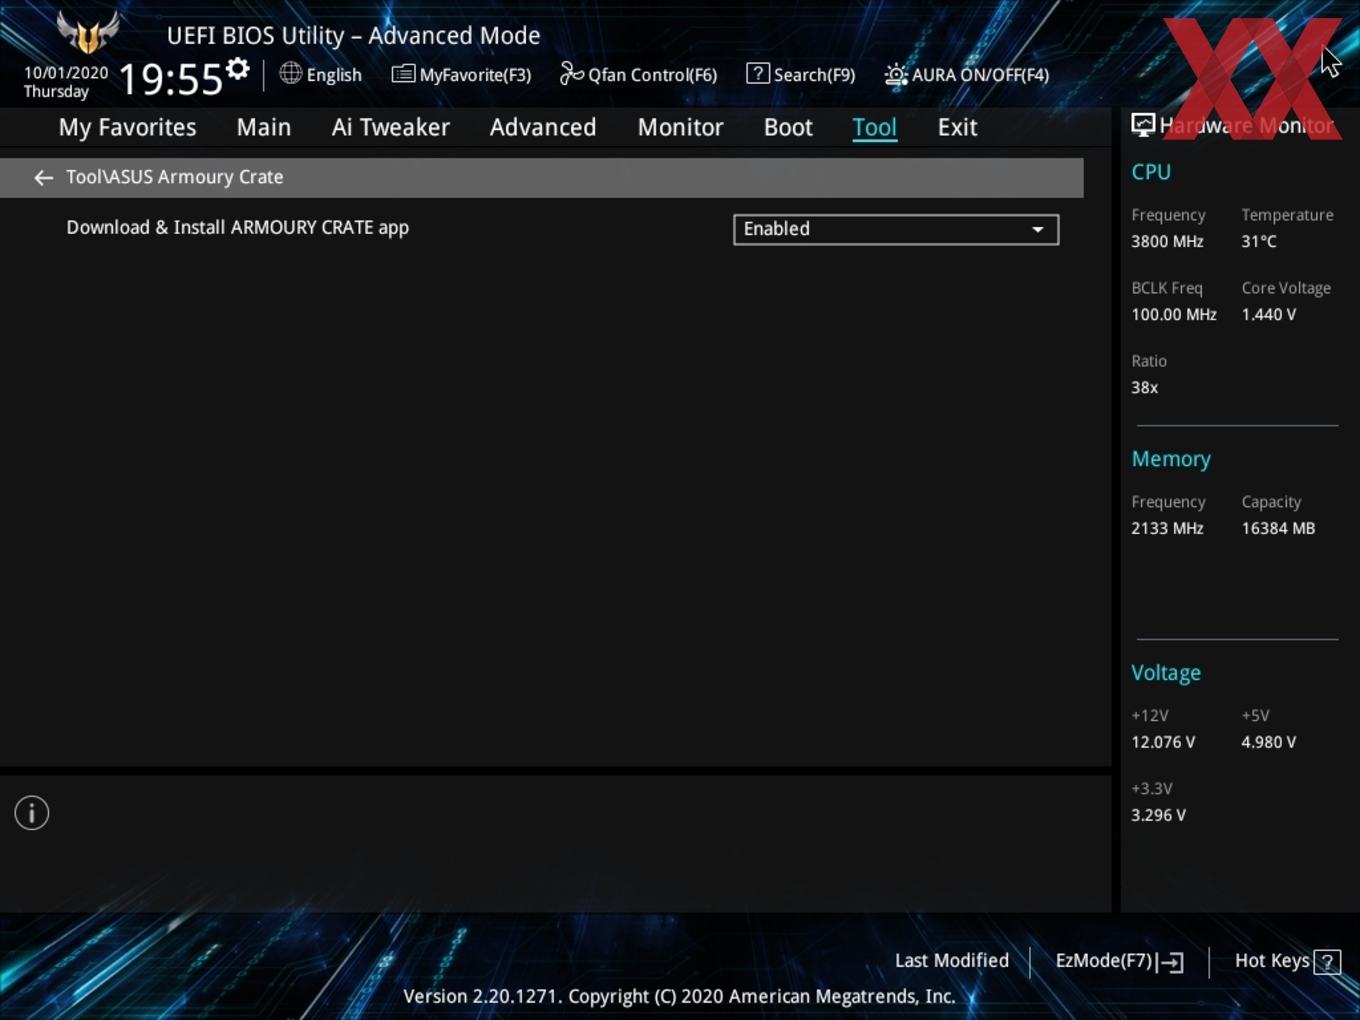
Task: Select the Boot tab
Action: [788, 127]
